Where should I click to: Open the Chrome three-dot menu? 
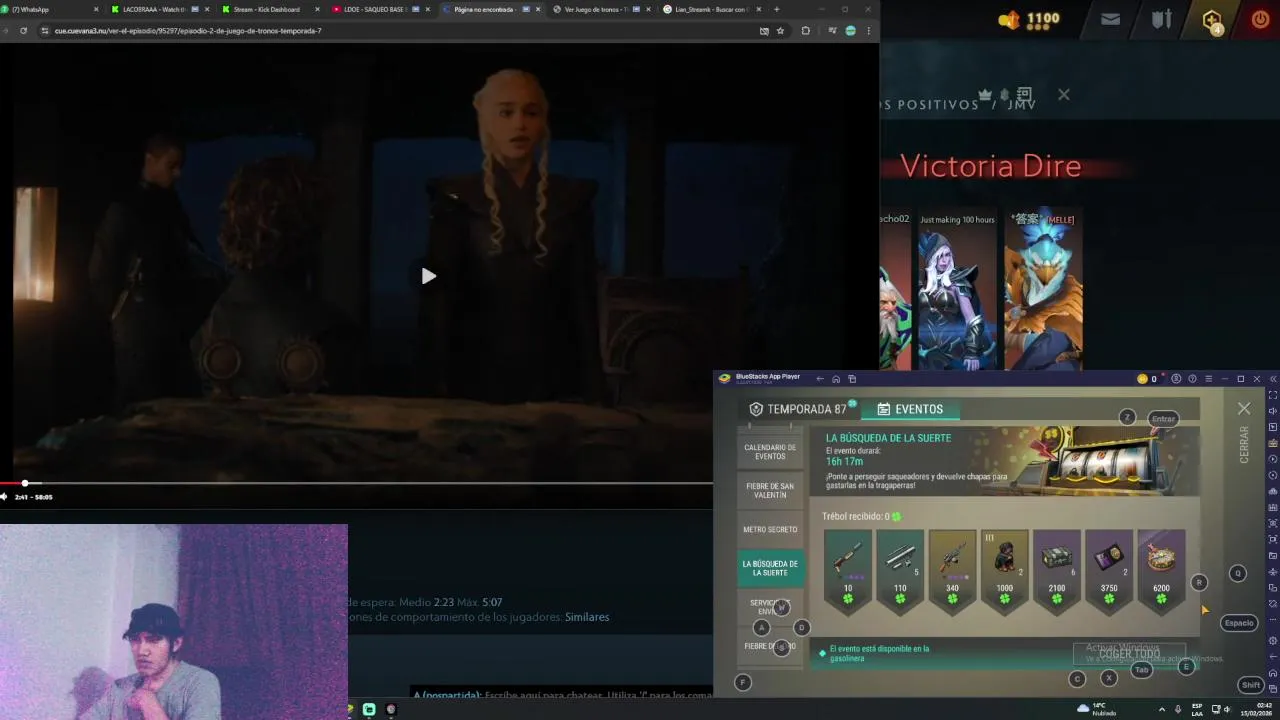(x=868, y=31)
